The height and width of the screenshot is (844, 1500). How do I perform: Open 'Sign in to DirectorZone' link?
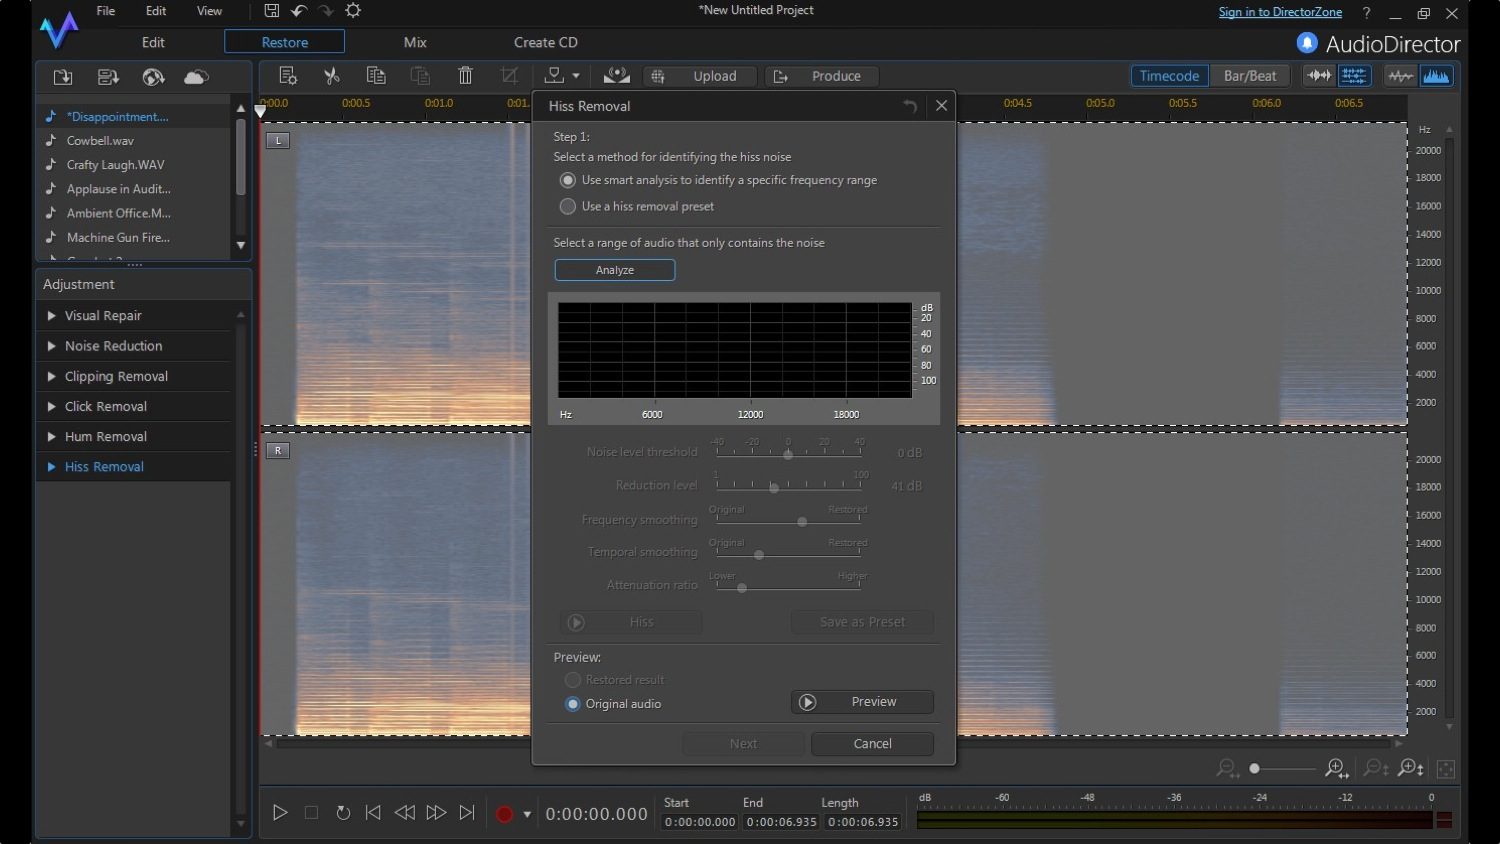(x=1280, y=12)
